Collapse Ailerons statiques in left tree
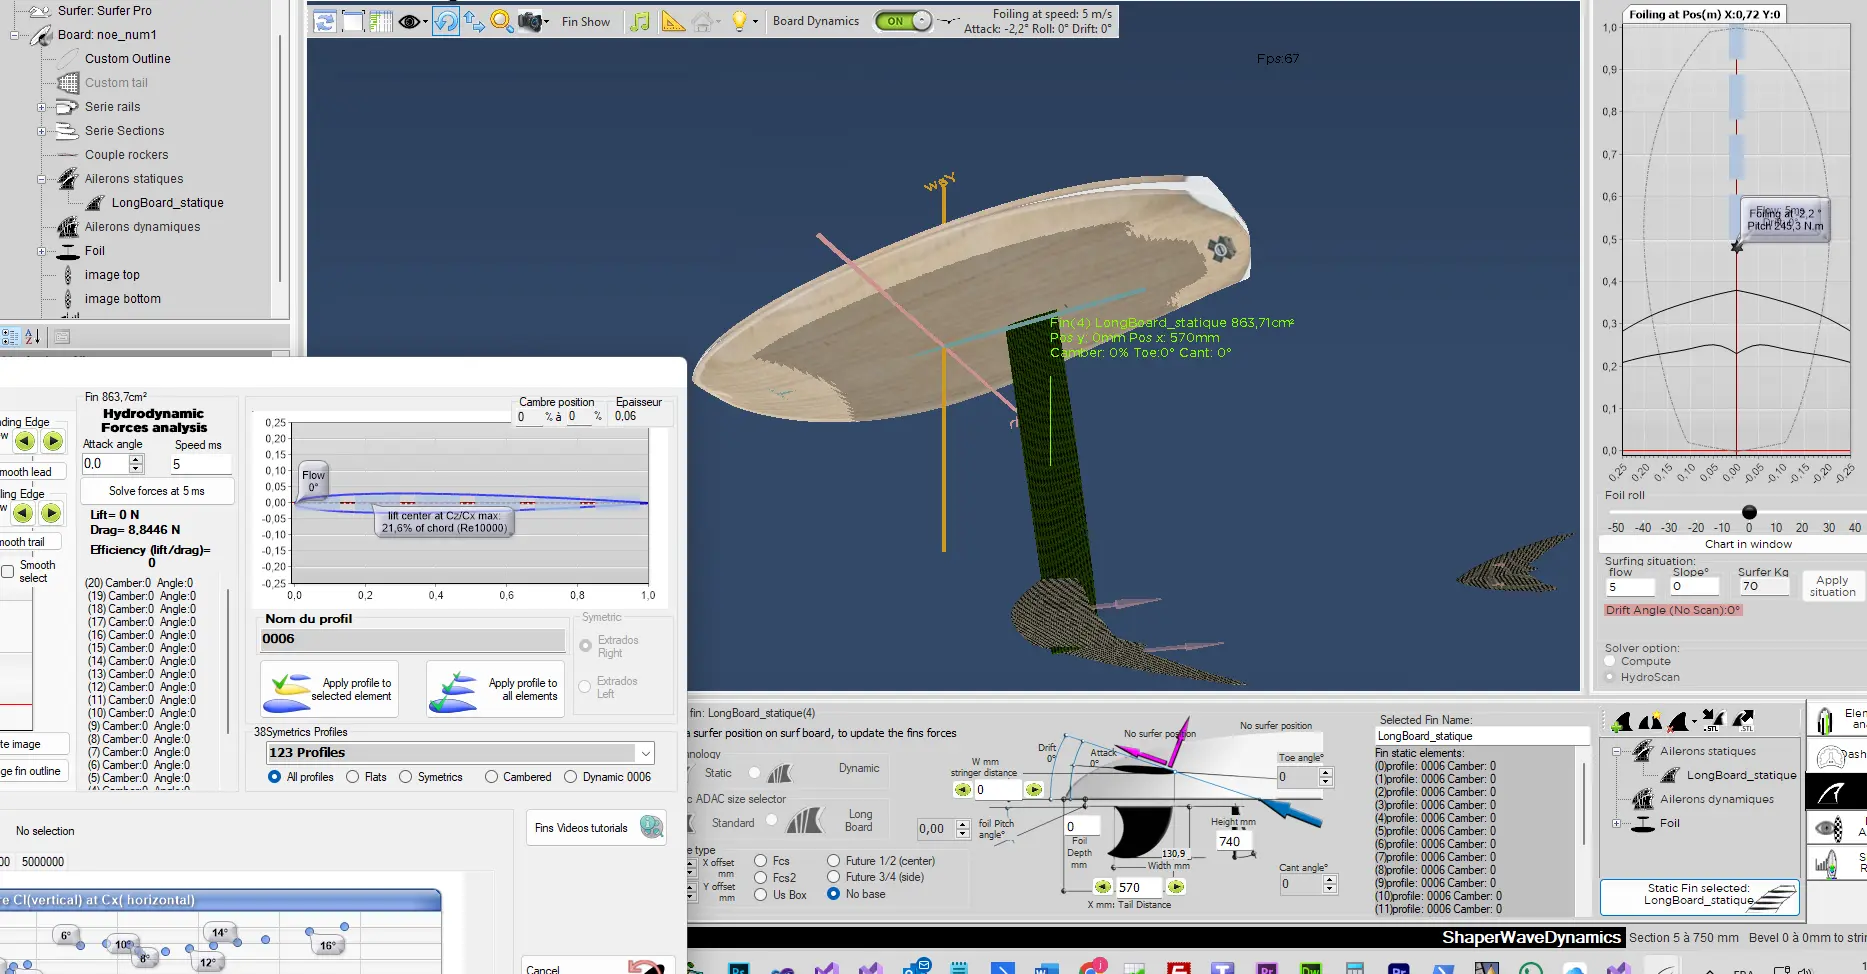This screenshot has height=974, width=1867. point(42,179)
